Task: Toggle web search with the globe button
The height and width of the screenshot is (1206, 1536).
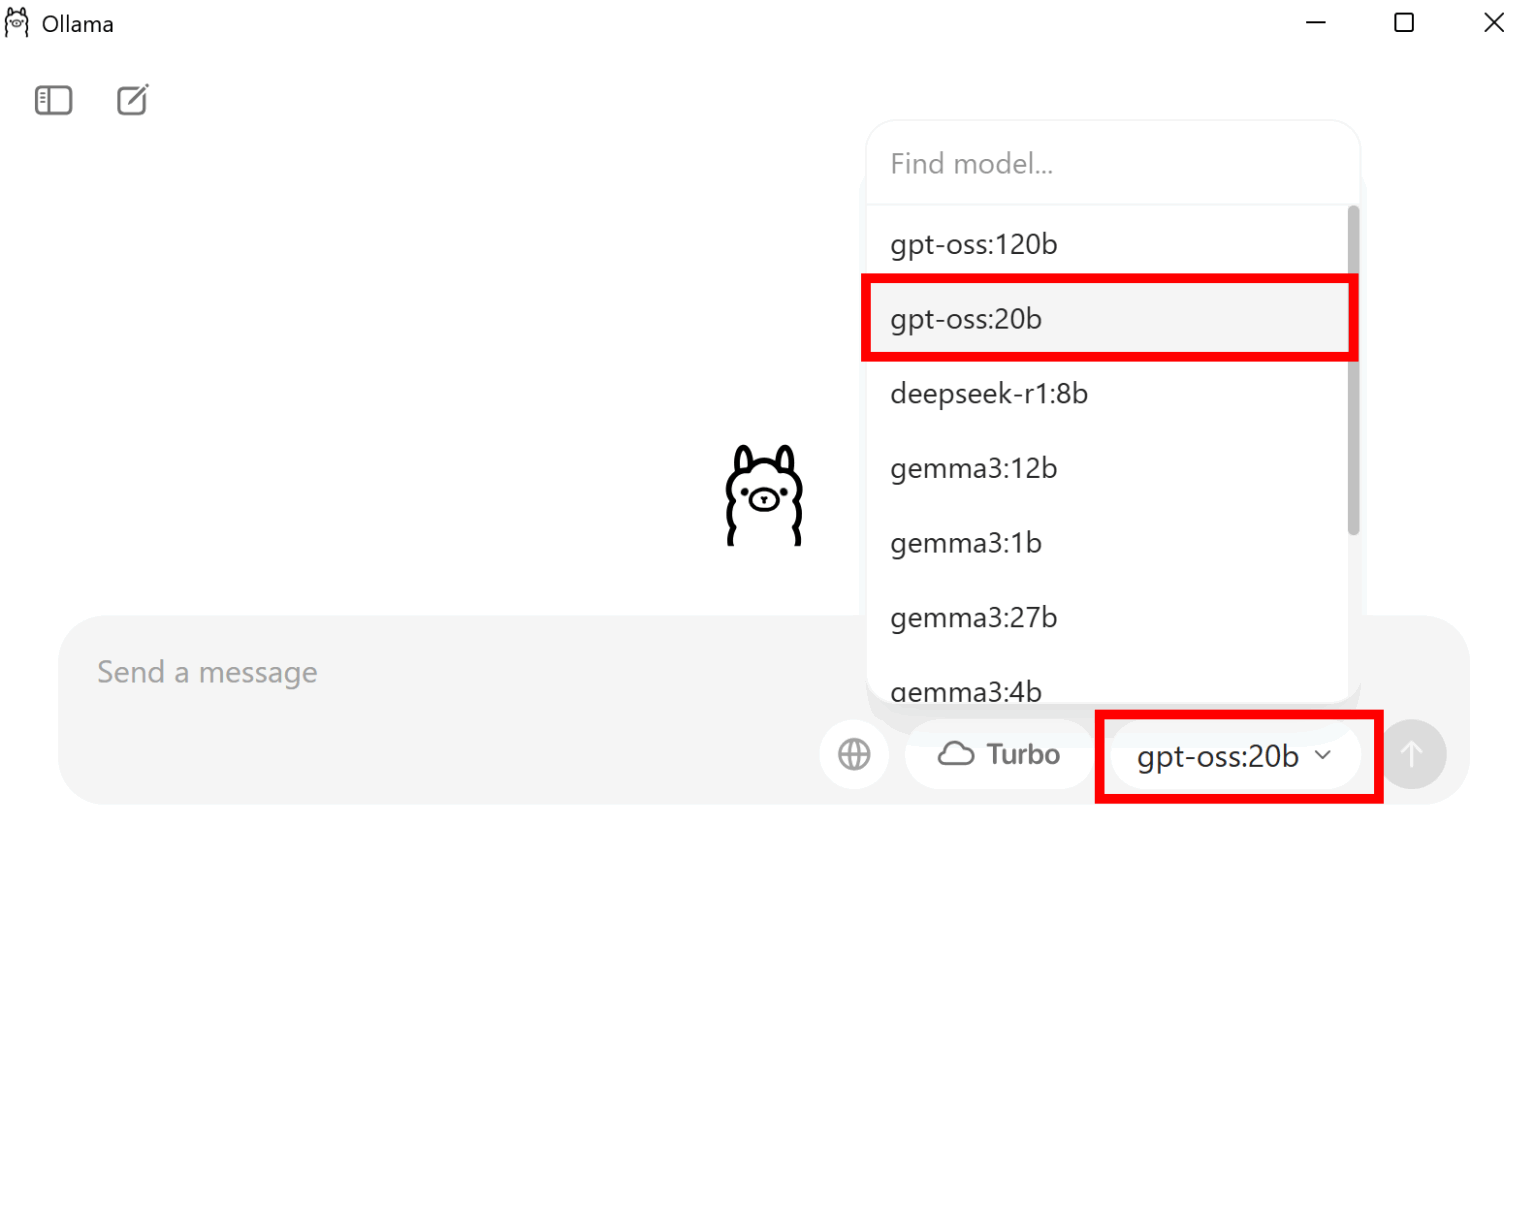Action: [x=854, y=754]
